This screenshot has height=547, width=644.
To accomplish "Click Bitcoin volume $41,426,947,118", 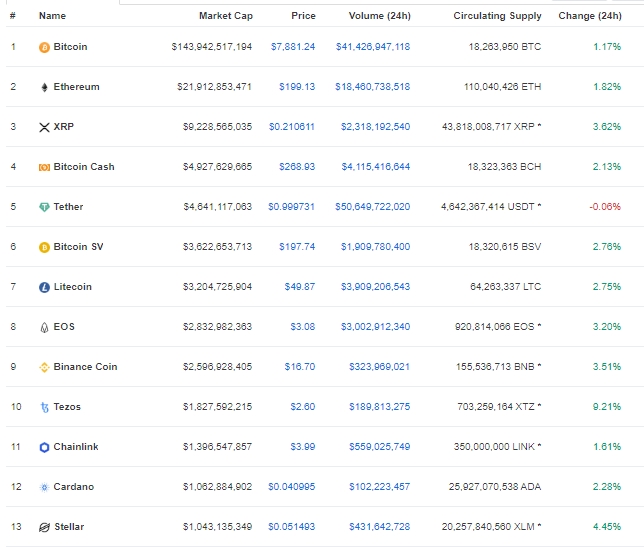I will click(x=373, y=47).
